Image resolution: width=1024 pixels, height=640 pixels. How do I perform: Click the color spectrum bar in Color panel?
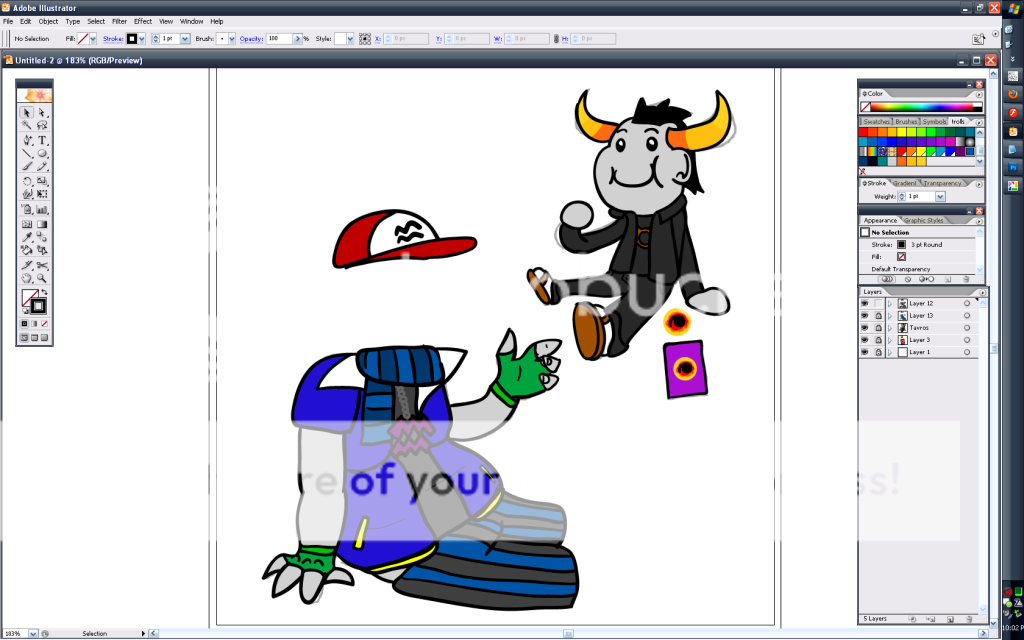[921, 106]
